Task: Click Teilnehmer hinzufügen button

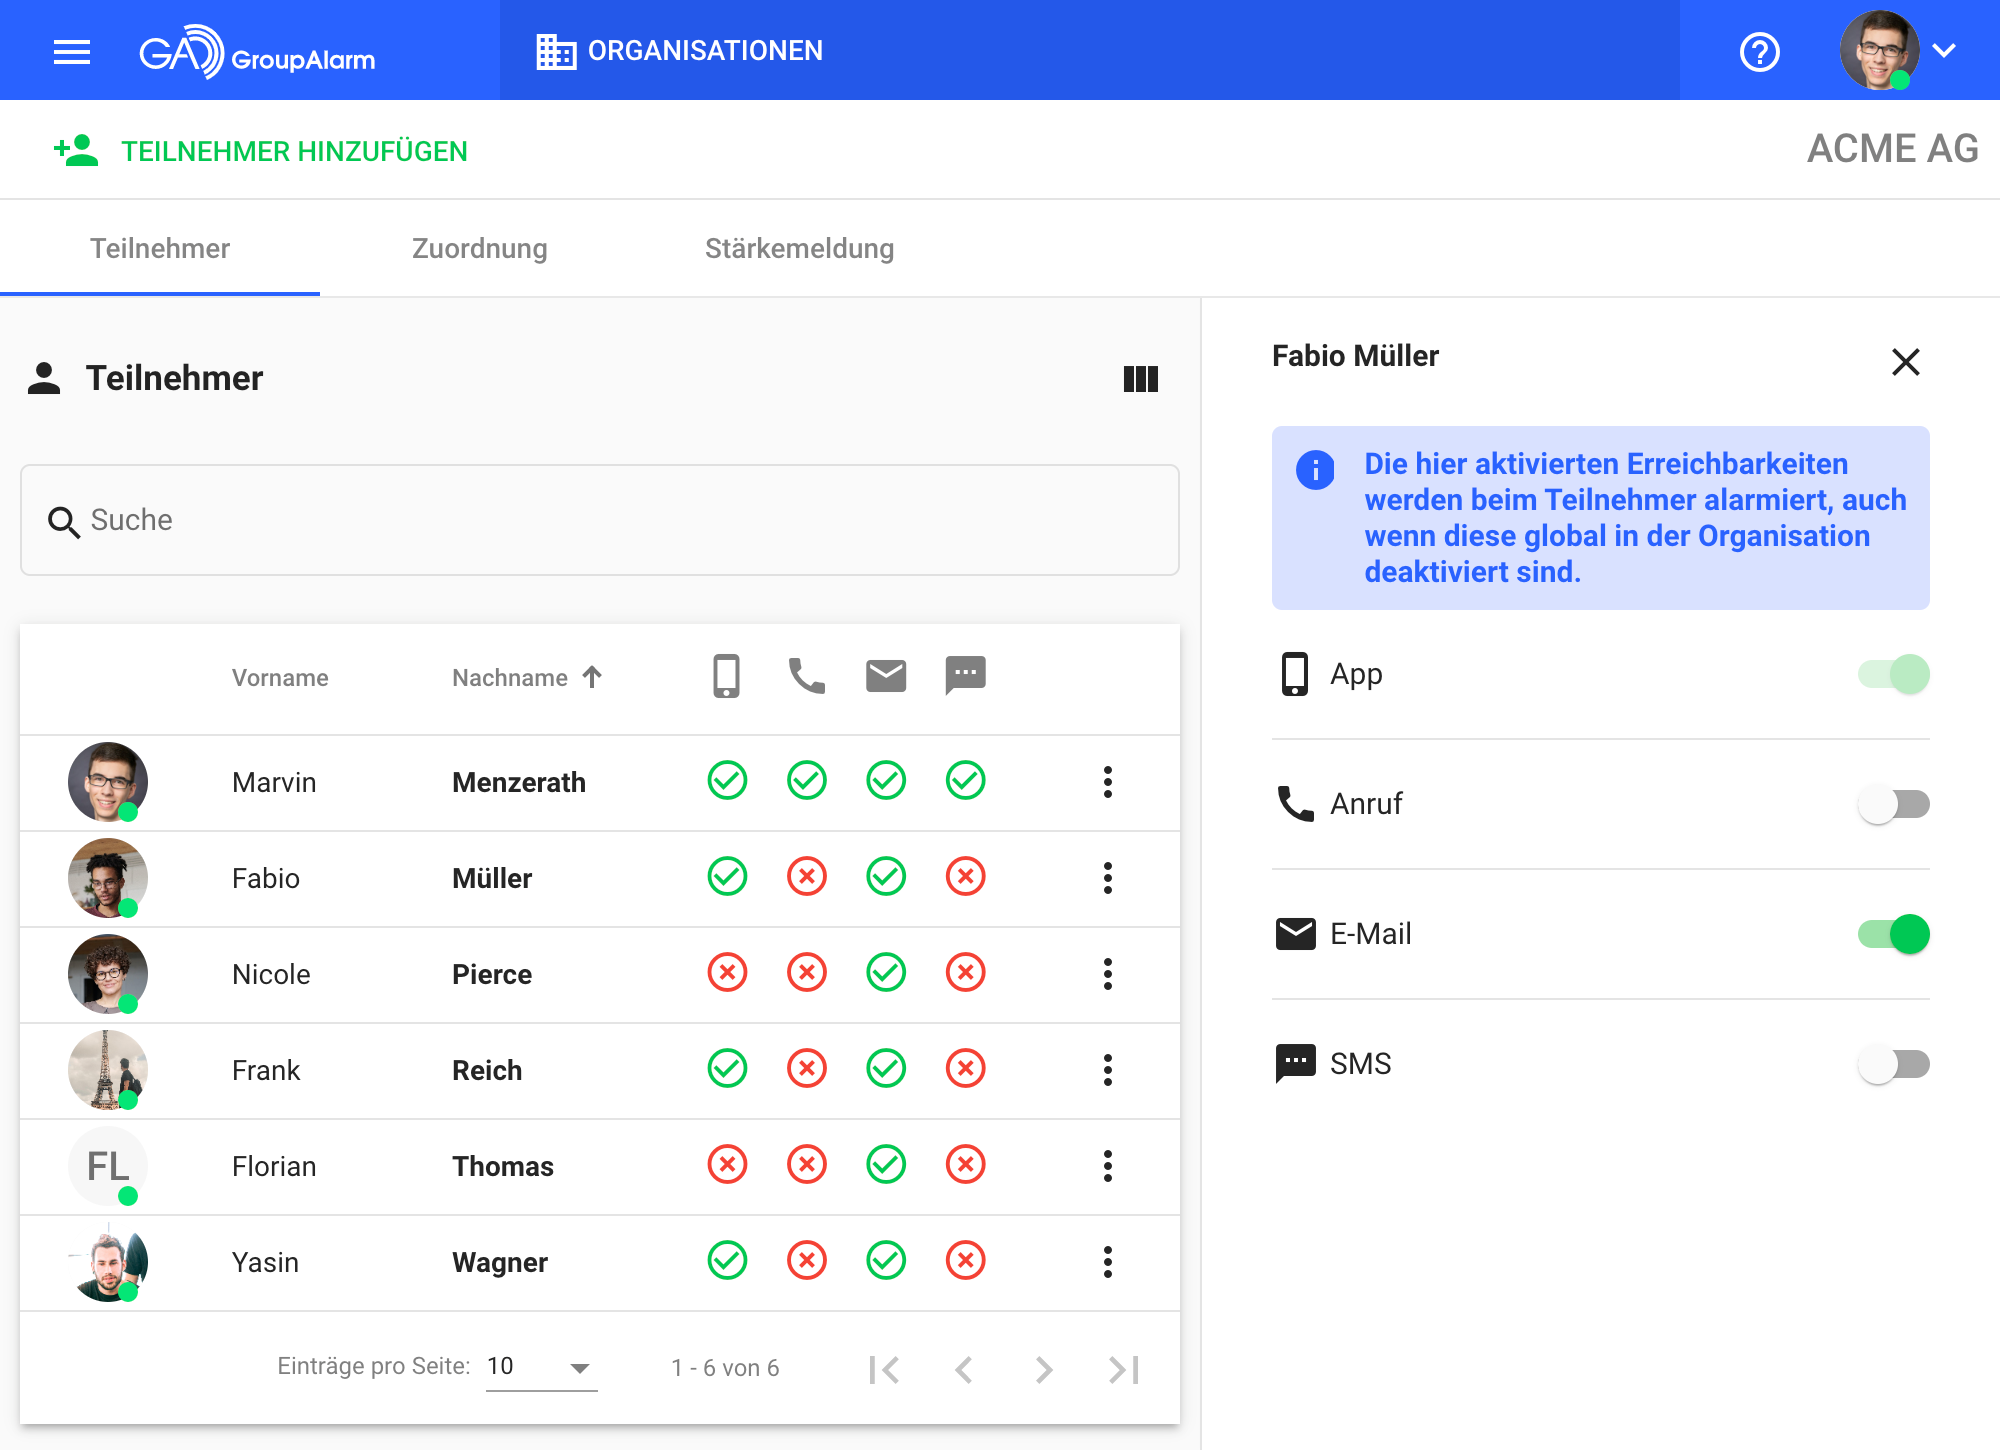Action: click(261, 151)
